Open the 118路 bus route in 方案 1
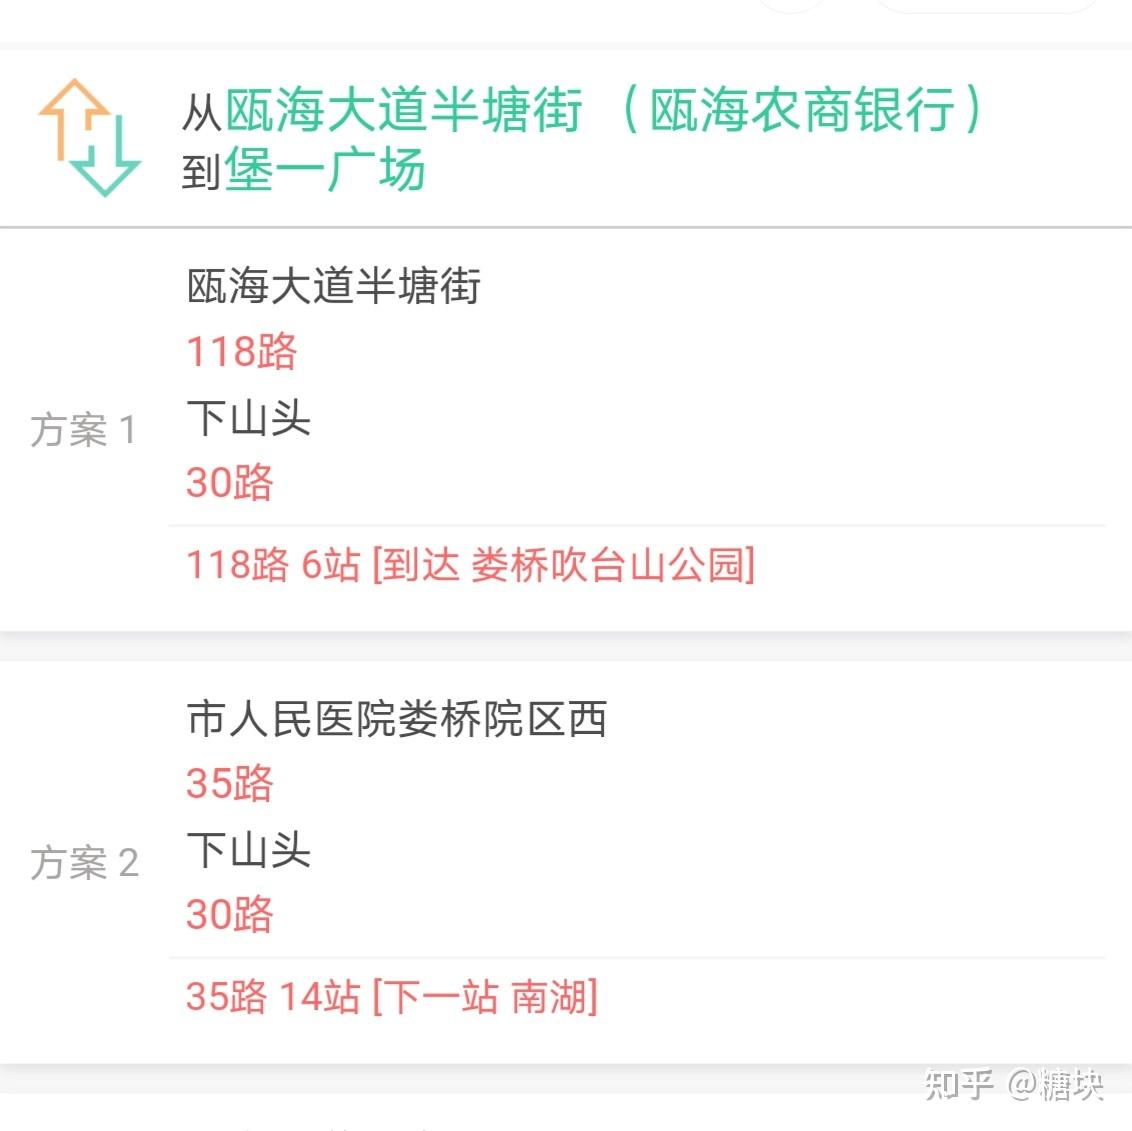 coord(242,352)
